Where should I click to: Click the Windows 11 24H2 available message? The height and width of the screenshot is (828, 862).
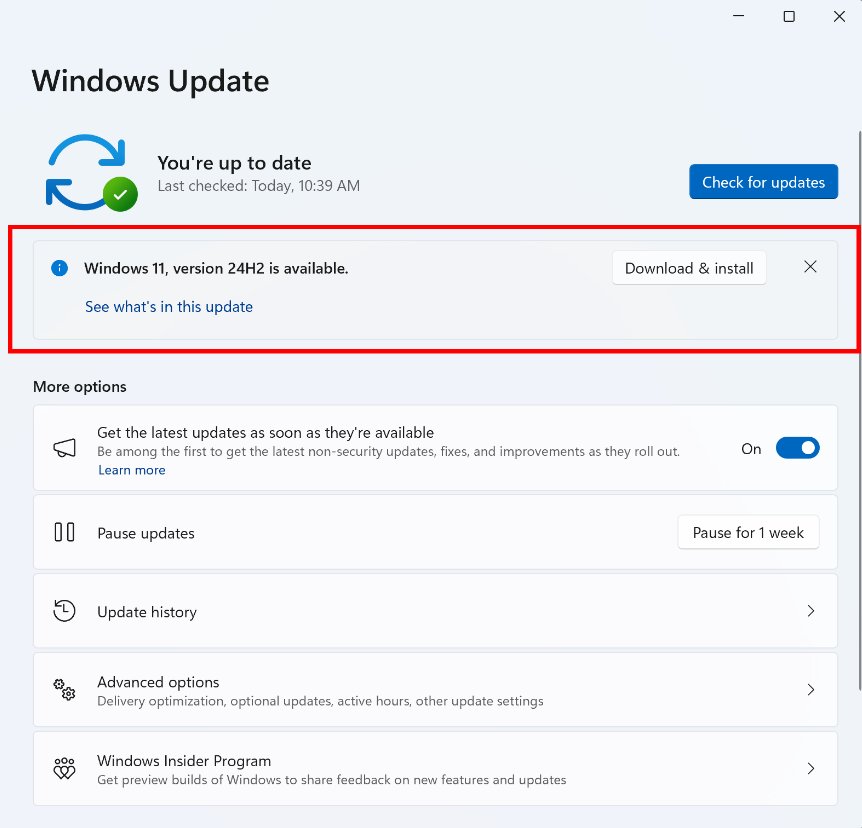point(216,268)
